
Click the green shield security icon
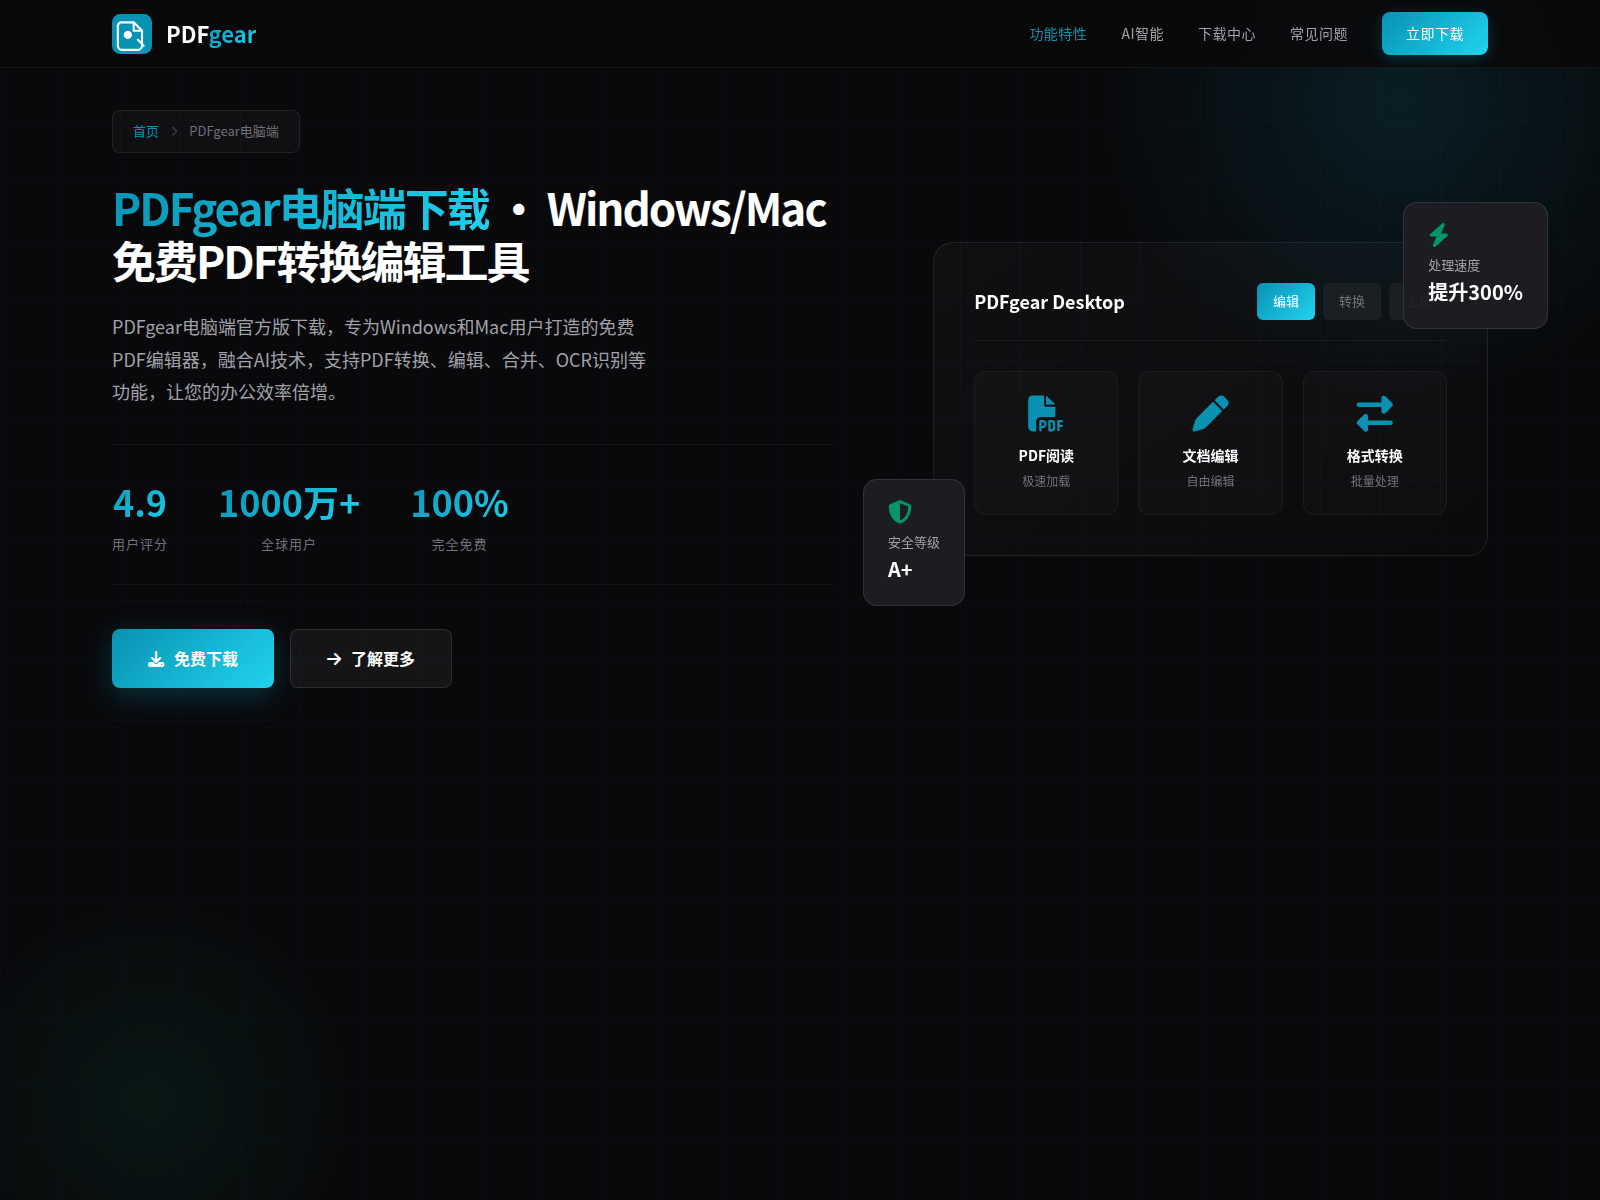(900, 512)
